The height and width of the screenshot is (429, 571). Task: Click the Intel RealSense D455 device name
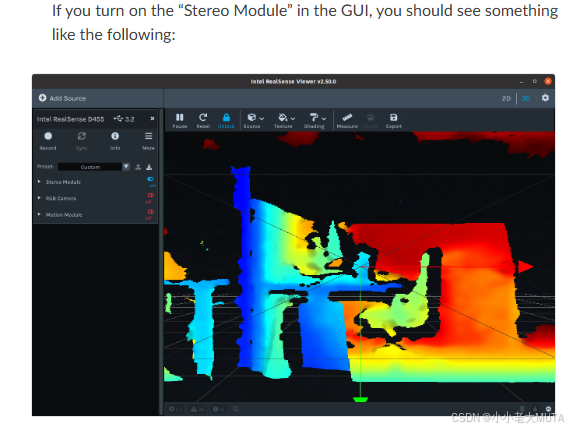70,119
